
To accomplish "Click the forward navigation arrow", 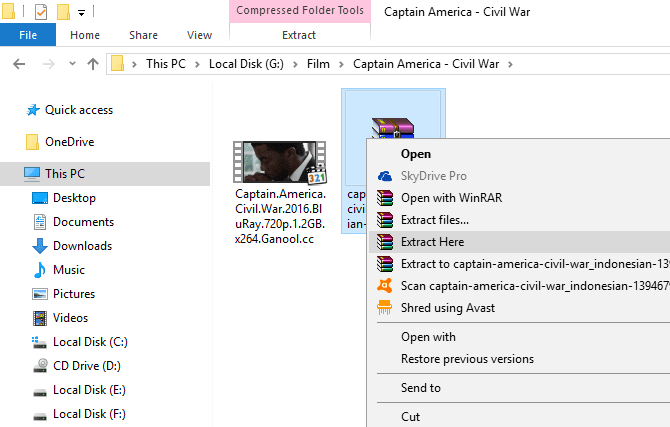I will coord(49,64).
